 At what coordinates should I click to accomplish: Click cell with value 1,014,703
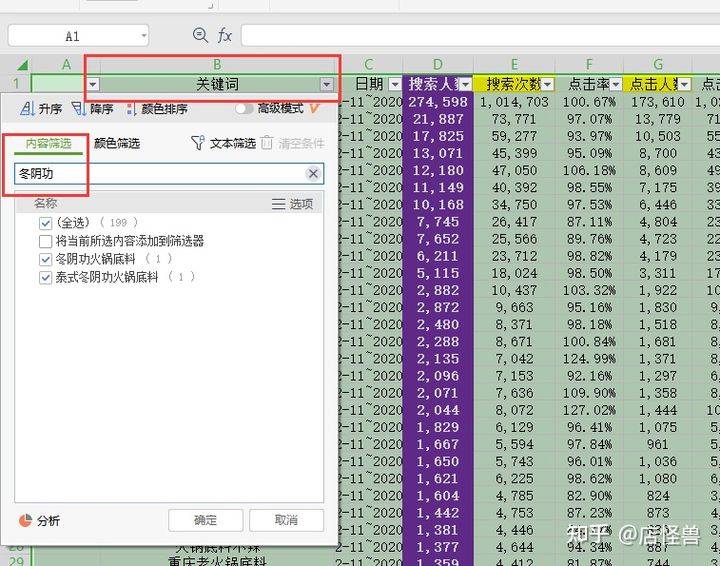(x=514, y=102)
